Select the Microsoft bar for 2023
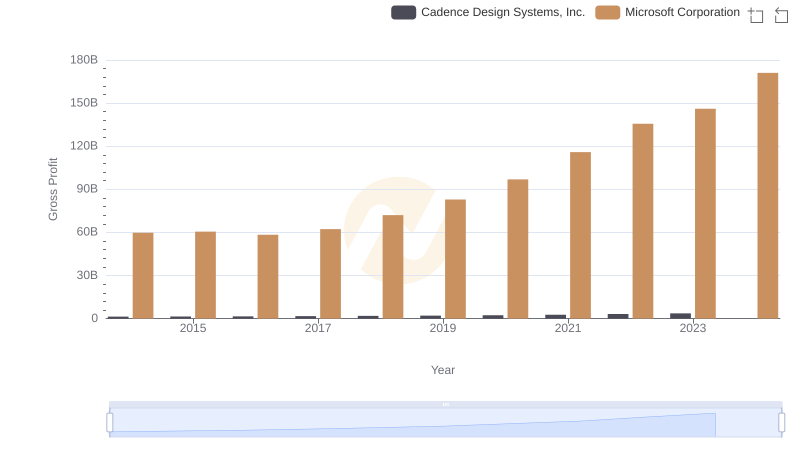This screenshot has height=461, width=800. coord(705,214)
